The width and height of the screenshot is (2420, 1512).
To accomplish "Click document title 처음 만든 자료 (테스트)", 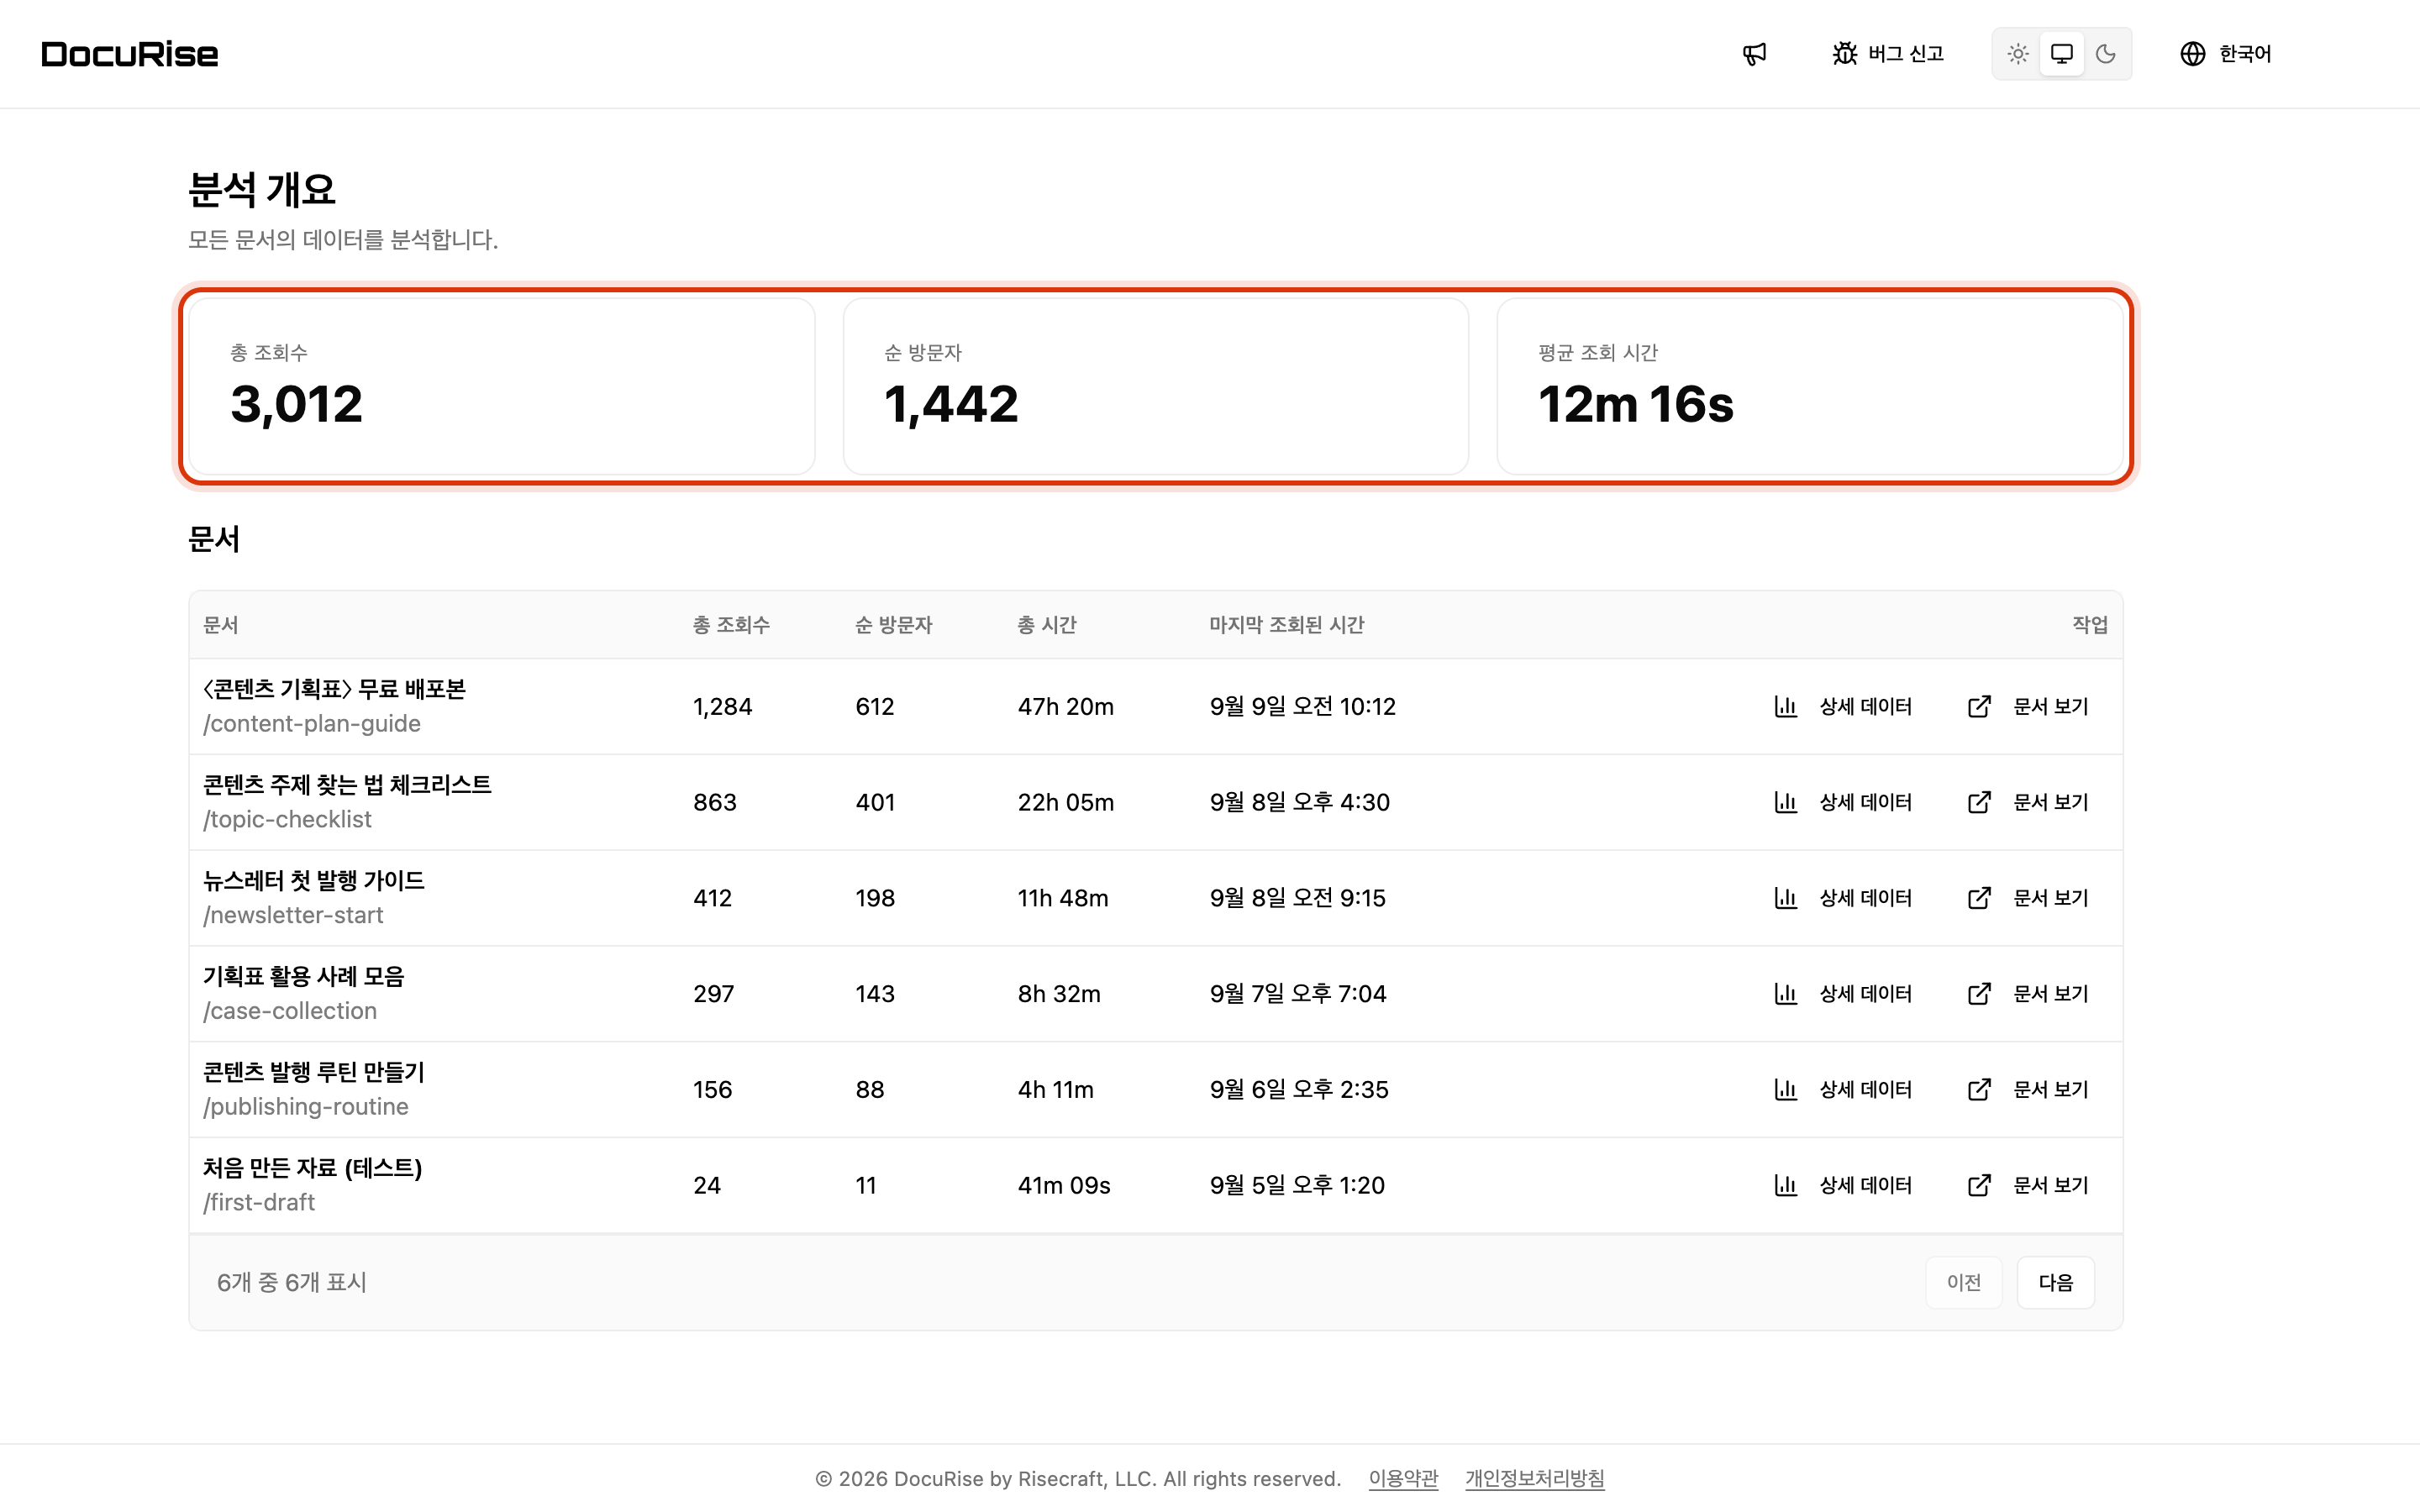I will (313, 1169).
